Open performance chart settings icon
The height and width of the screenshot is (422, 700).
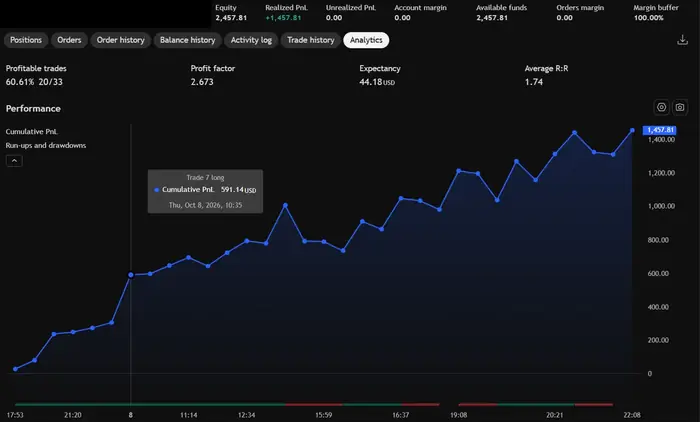pos(661,107)
